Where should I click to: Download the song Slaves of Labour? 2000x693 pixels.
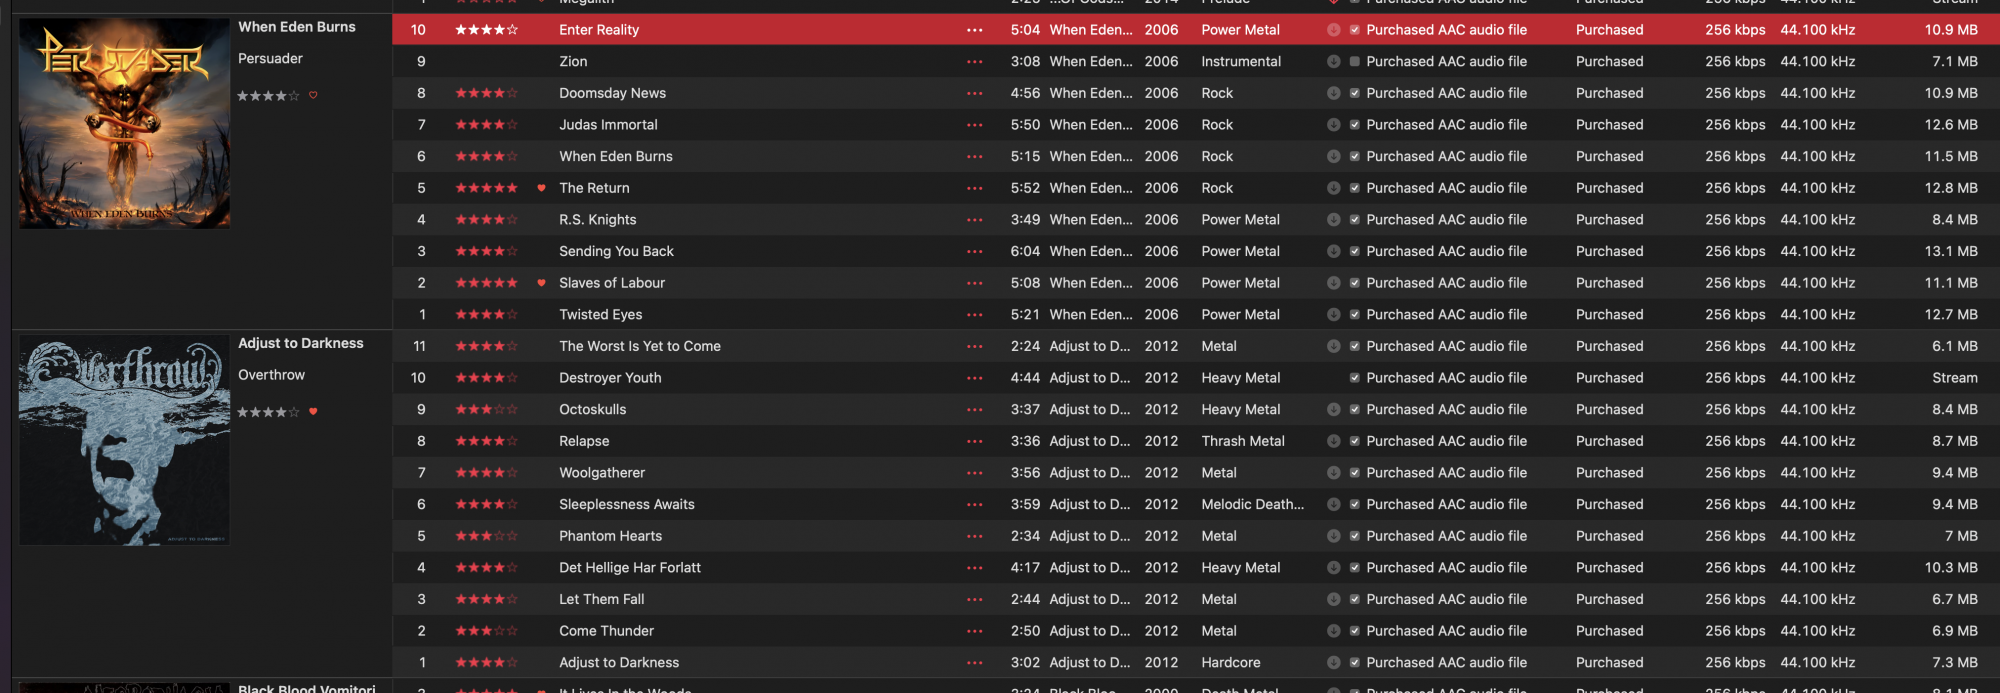coord(1333,283)
